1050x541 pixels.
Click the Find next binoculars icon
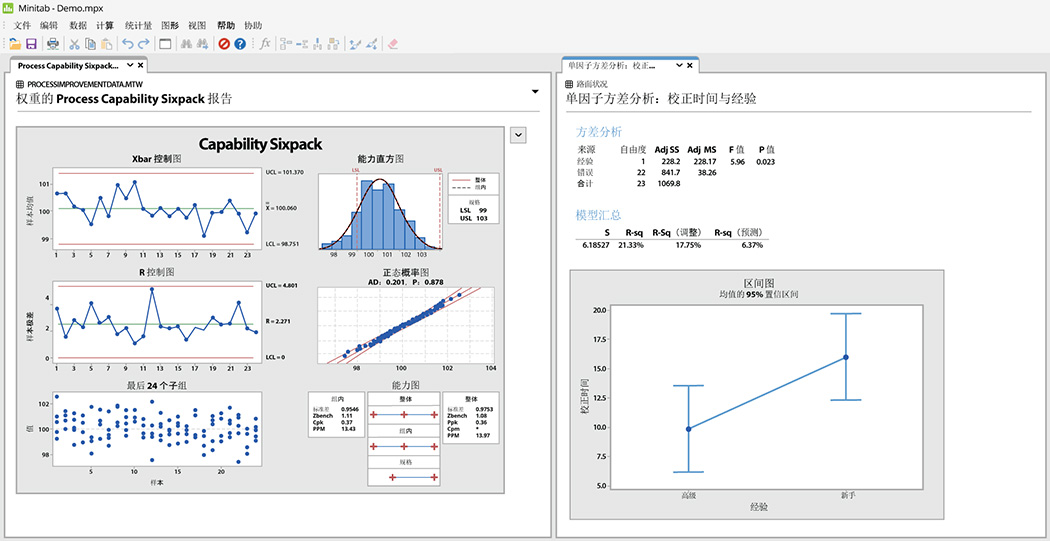pyautogui.click(x=203, y=44)
